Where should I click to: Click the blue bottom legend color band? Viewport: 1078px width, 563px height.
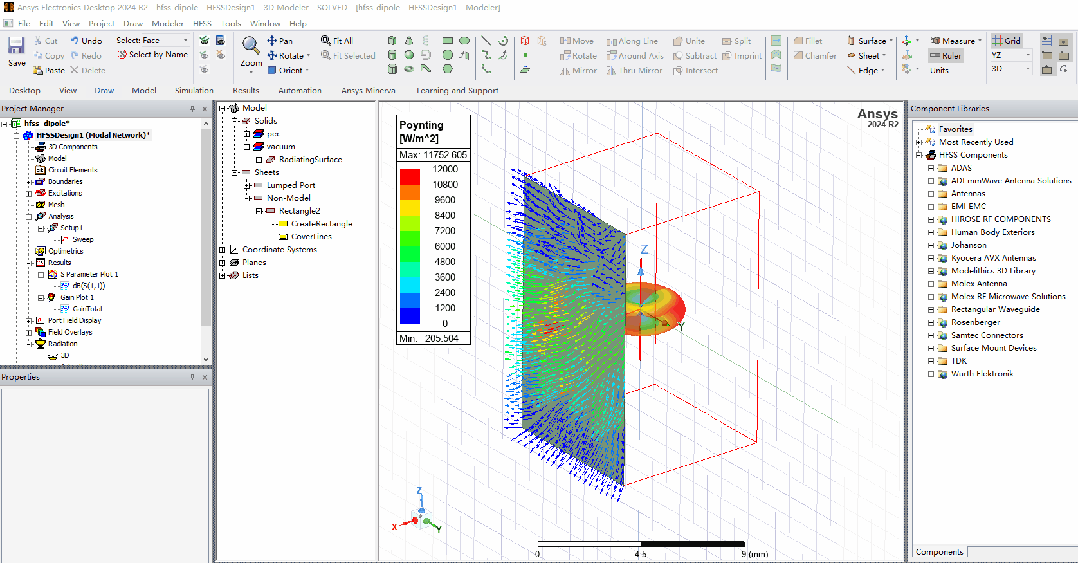(x=410, y=316)
